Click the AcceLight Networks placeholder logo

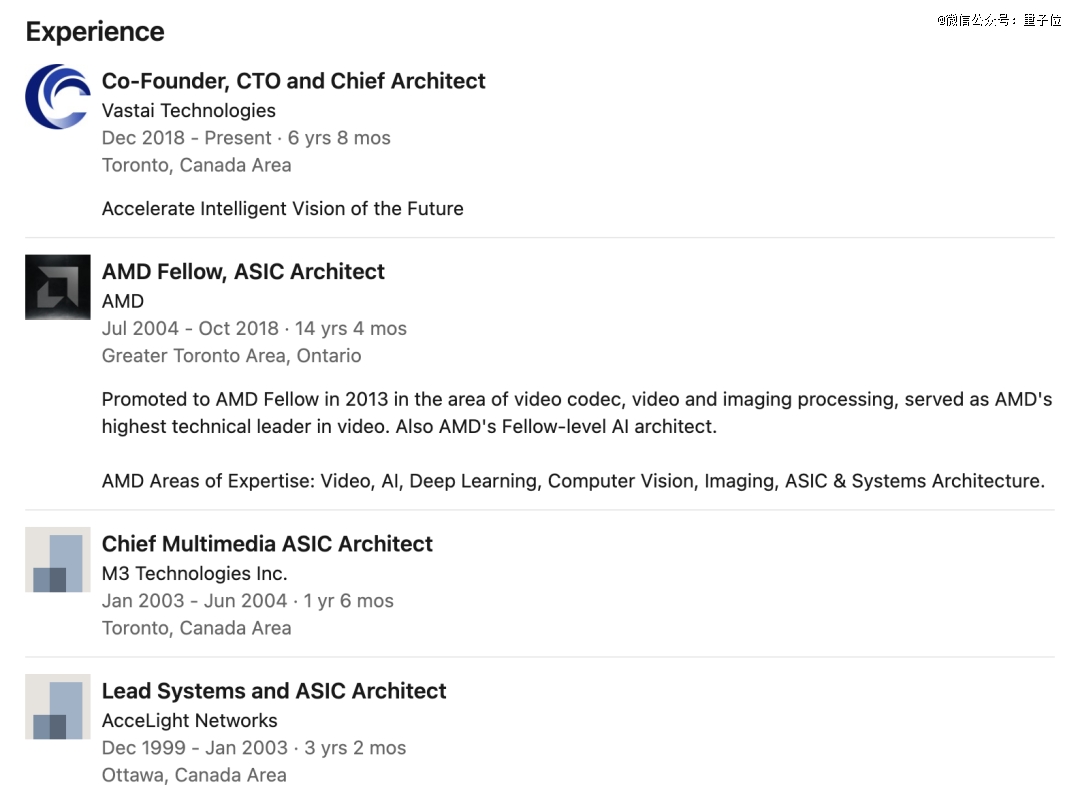tap(58, 706)
